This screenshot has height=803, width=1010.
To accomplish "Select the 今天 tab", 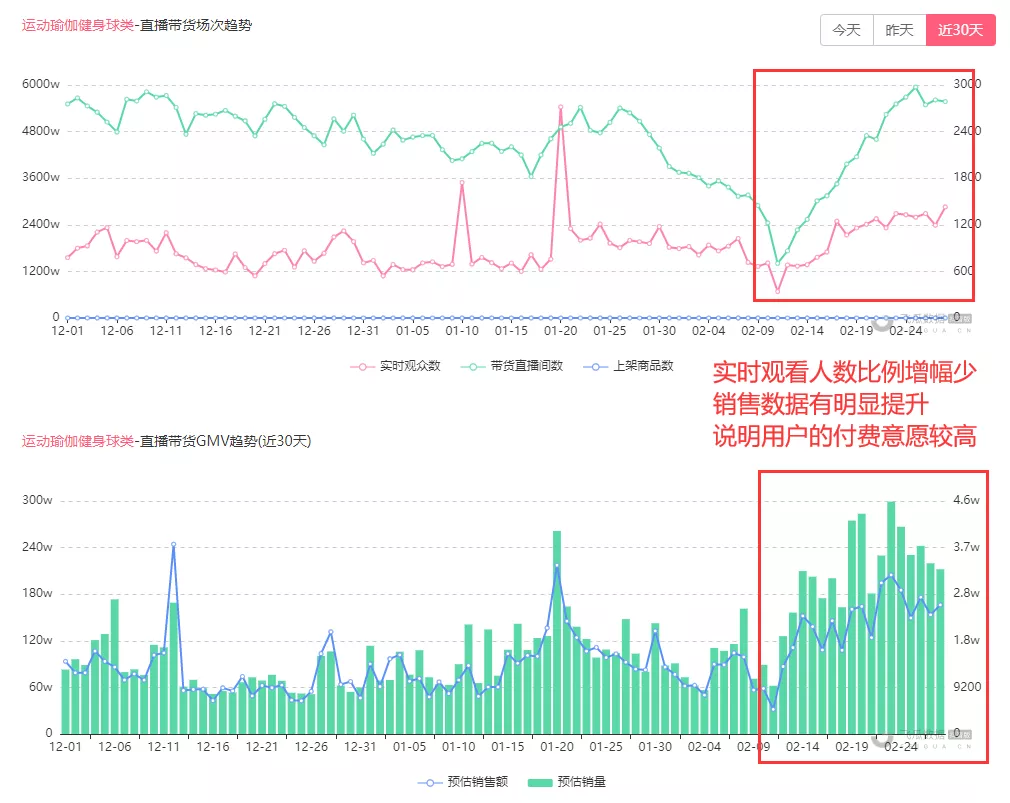I will coord(846,30).
